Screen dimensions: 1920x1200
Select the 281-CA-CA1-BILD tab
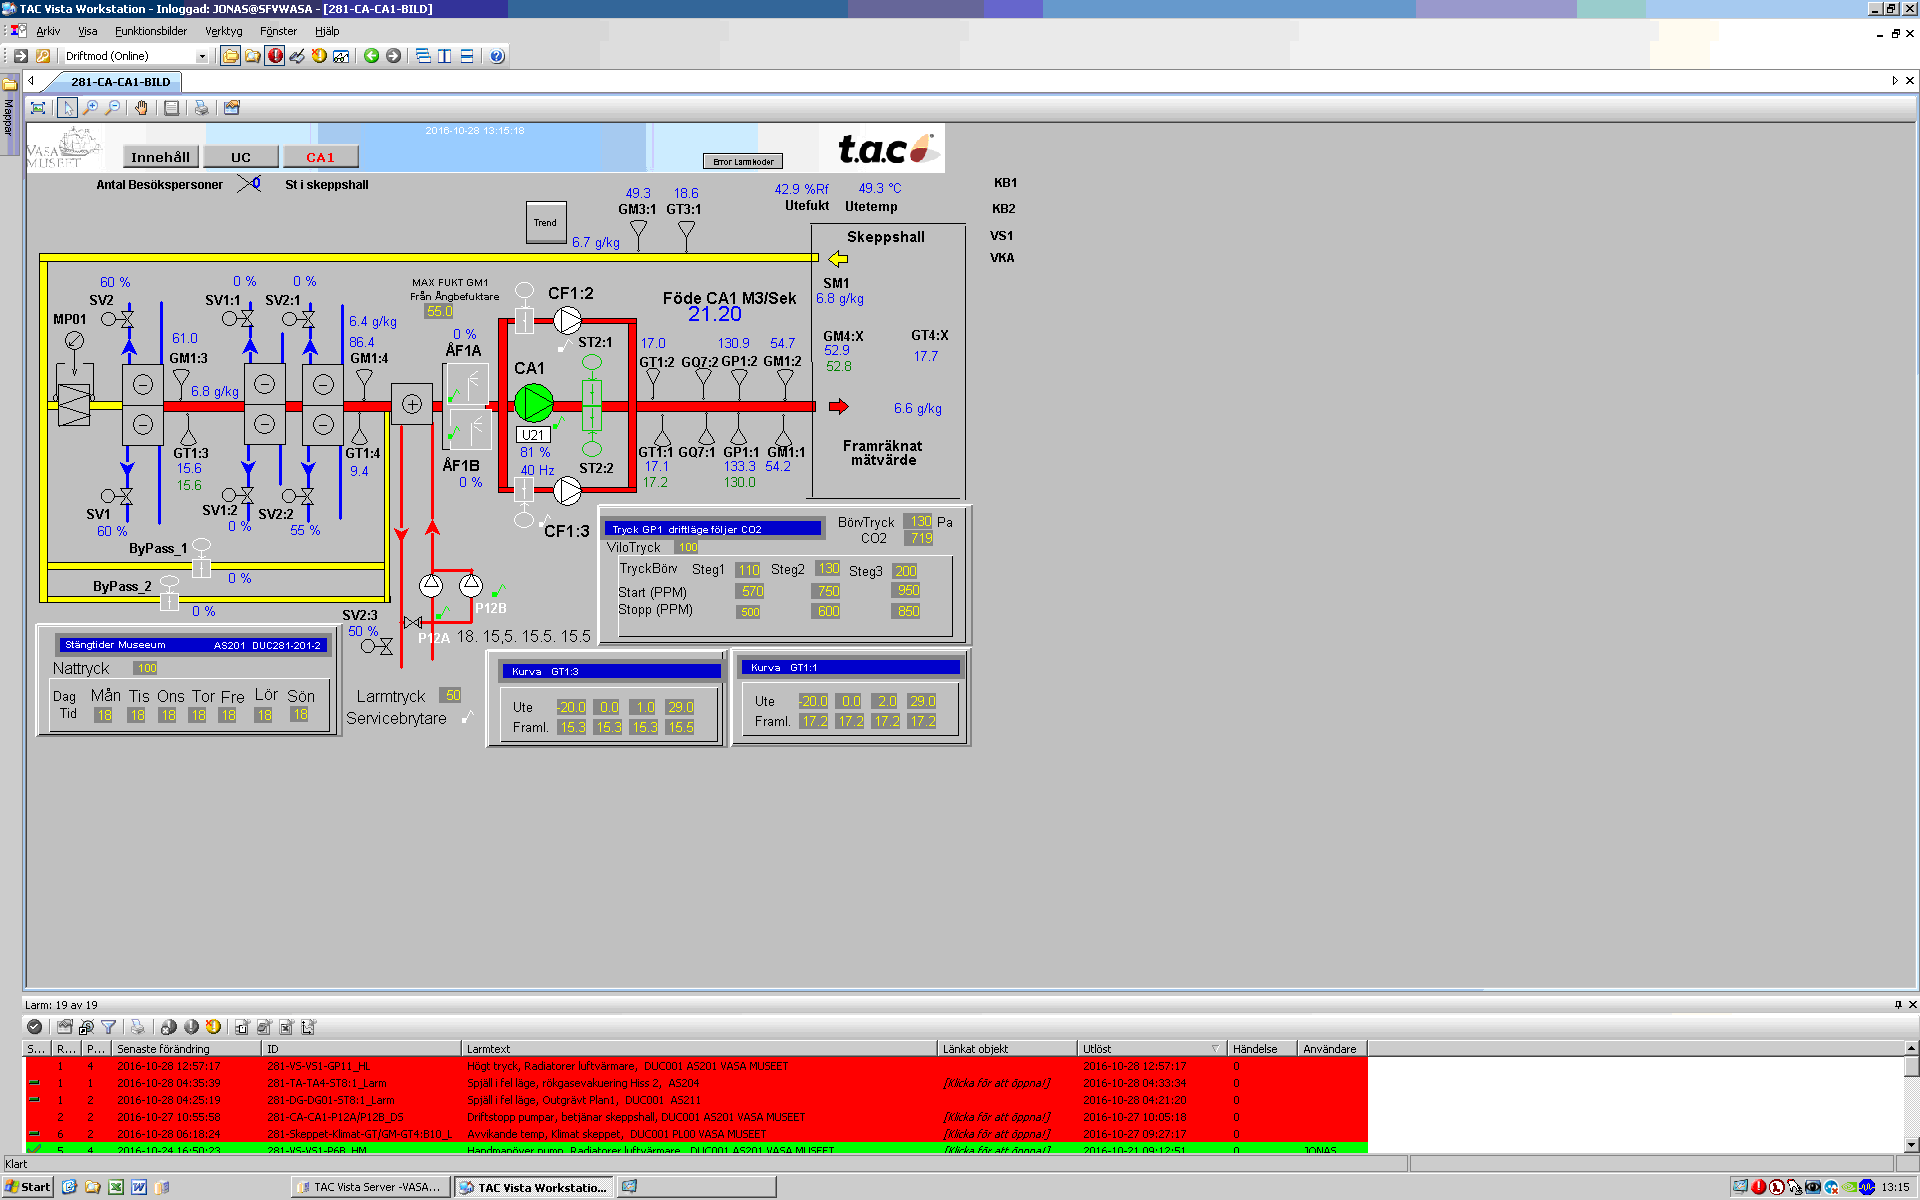coord(120,82)
